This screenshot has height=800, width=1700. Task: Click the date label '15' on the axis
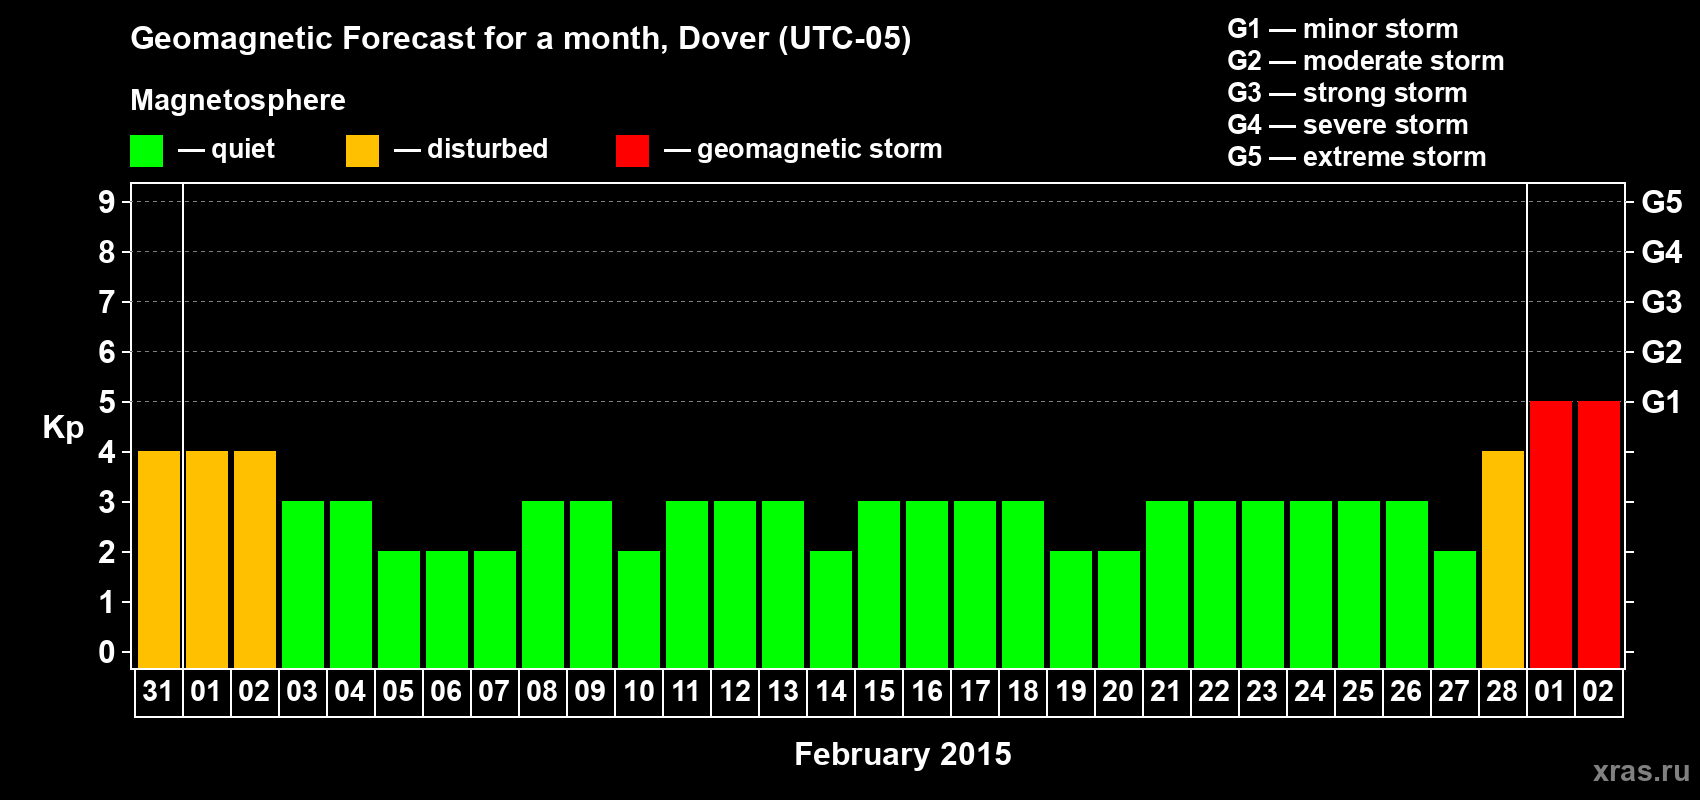(879, 691)
